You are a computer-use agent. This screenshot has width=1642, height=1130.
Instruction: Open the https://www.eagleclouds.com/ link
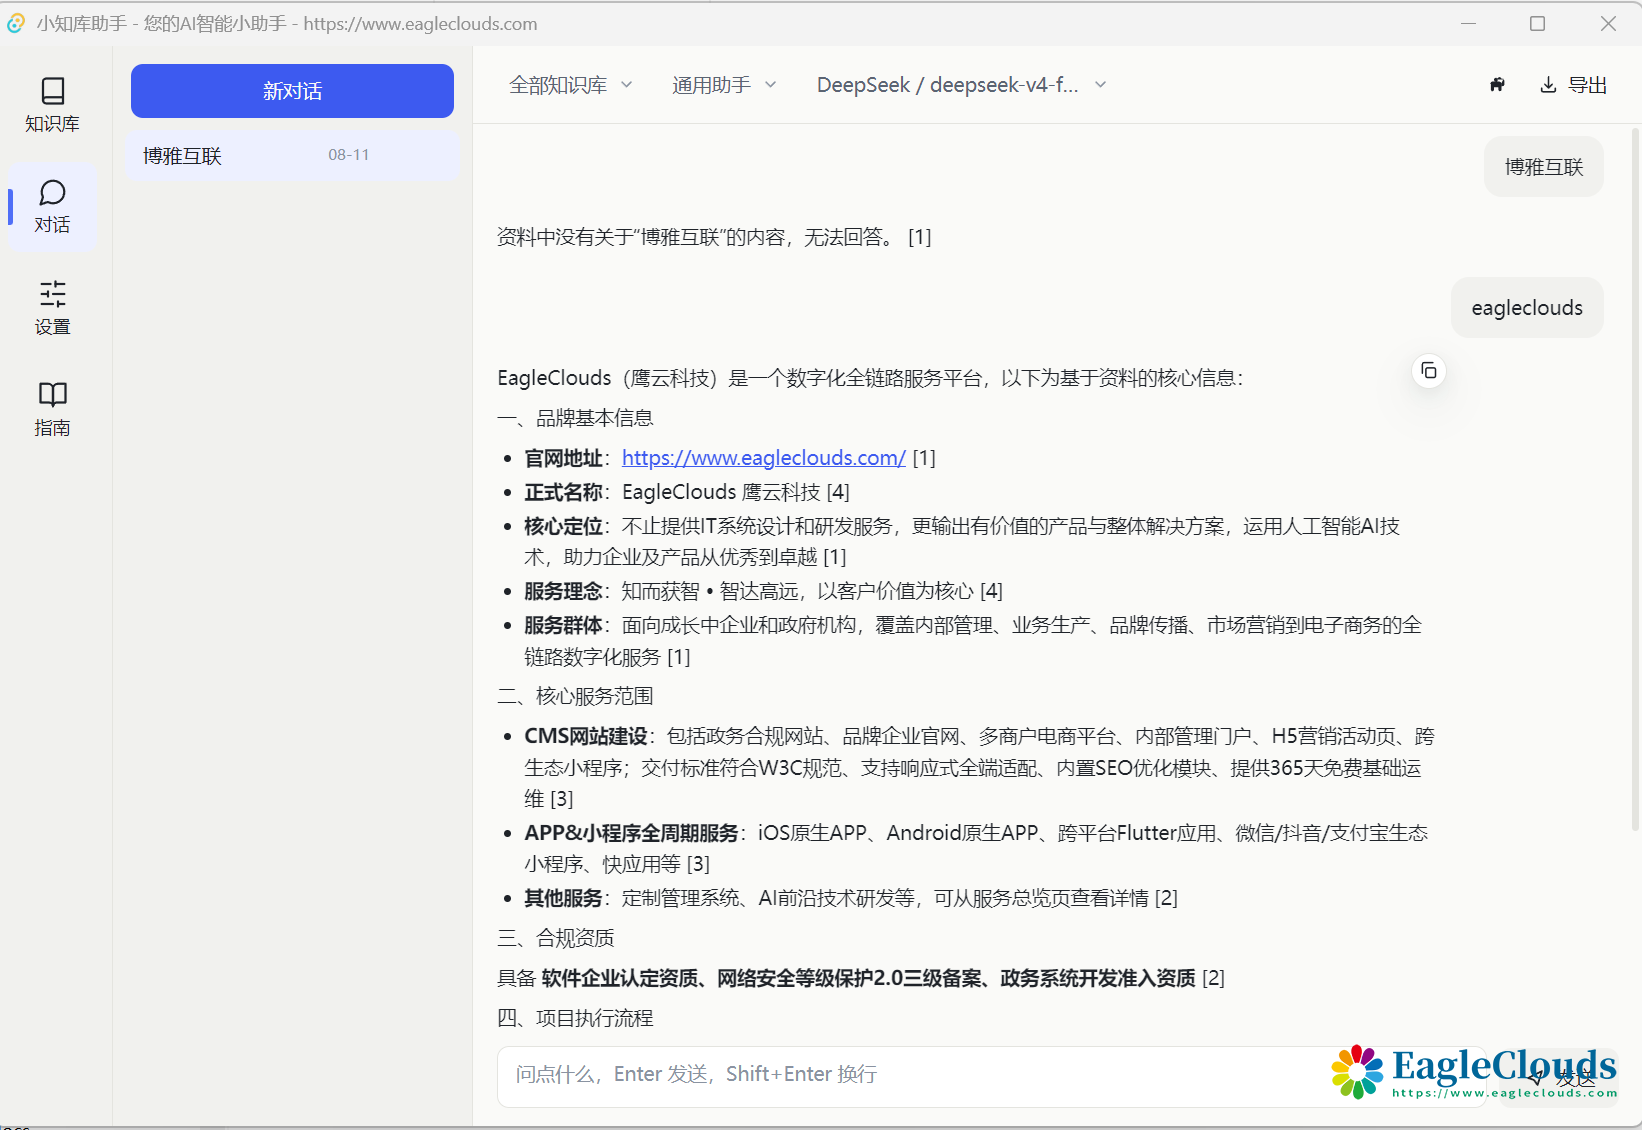764,458
